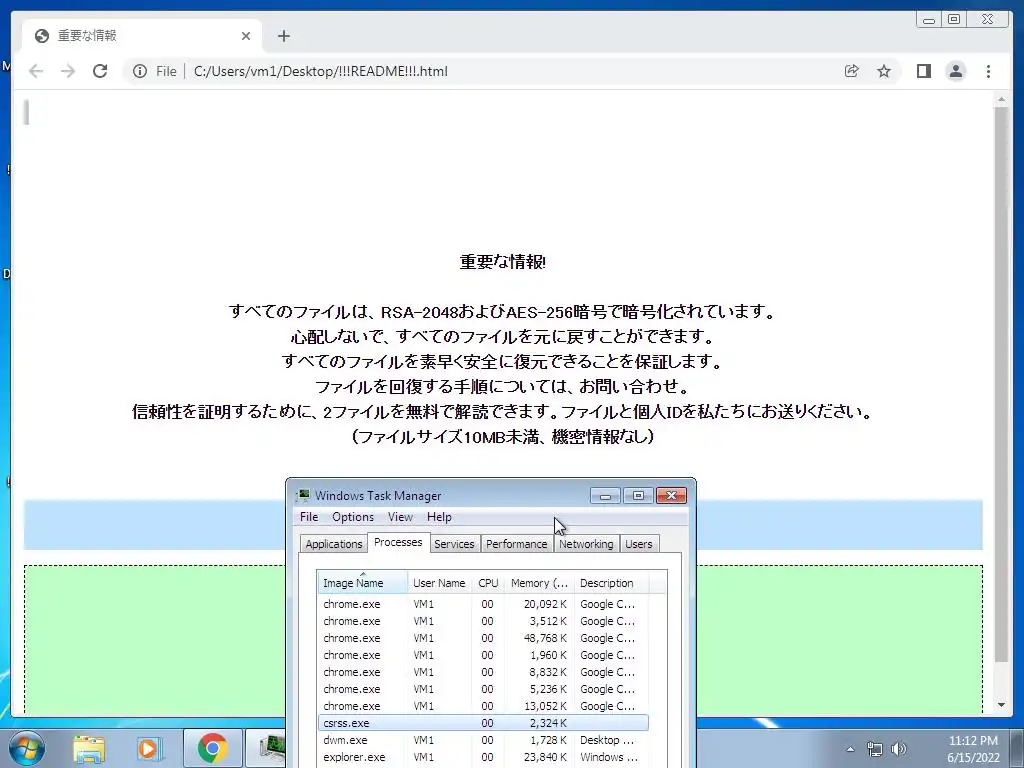Click Task Manager taskbar button
The image size is (1024, 768).
point(266,748)
